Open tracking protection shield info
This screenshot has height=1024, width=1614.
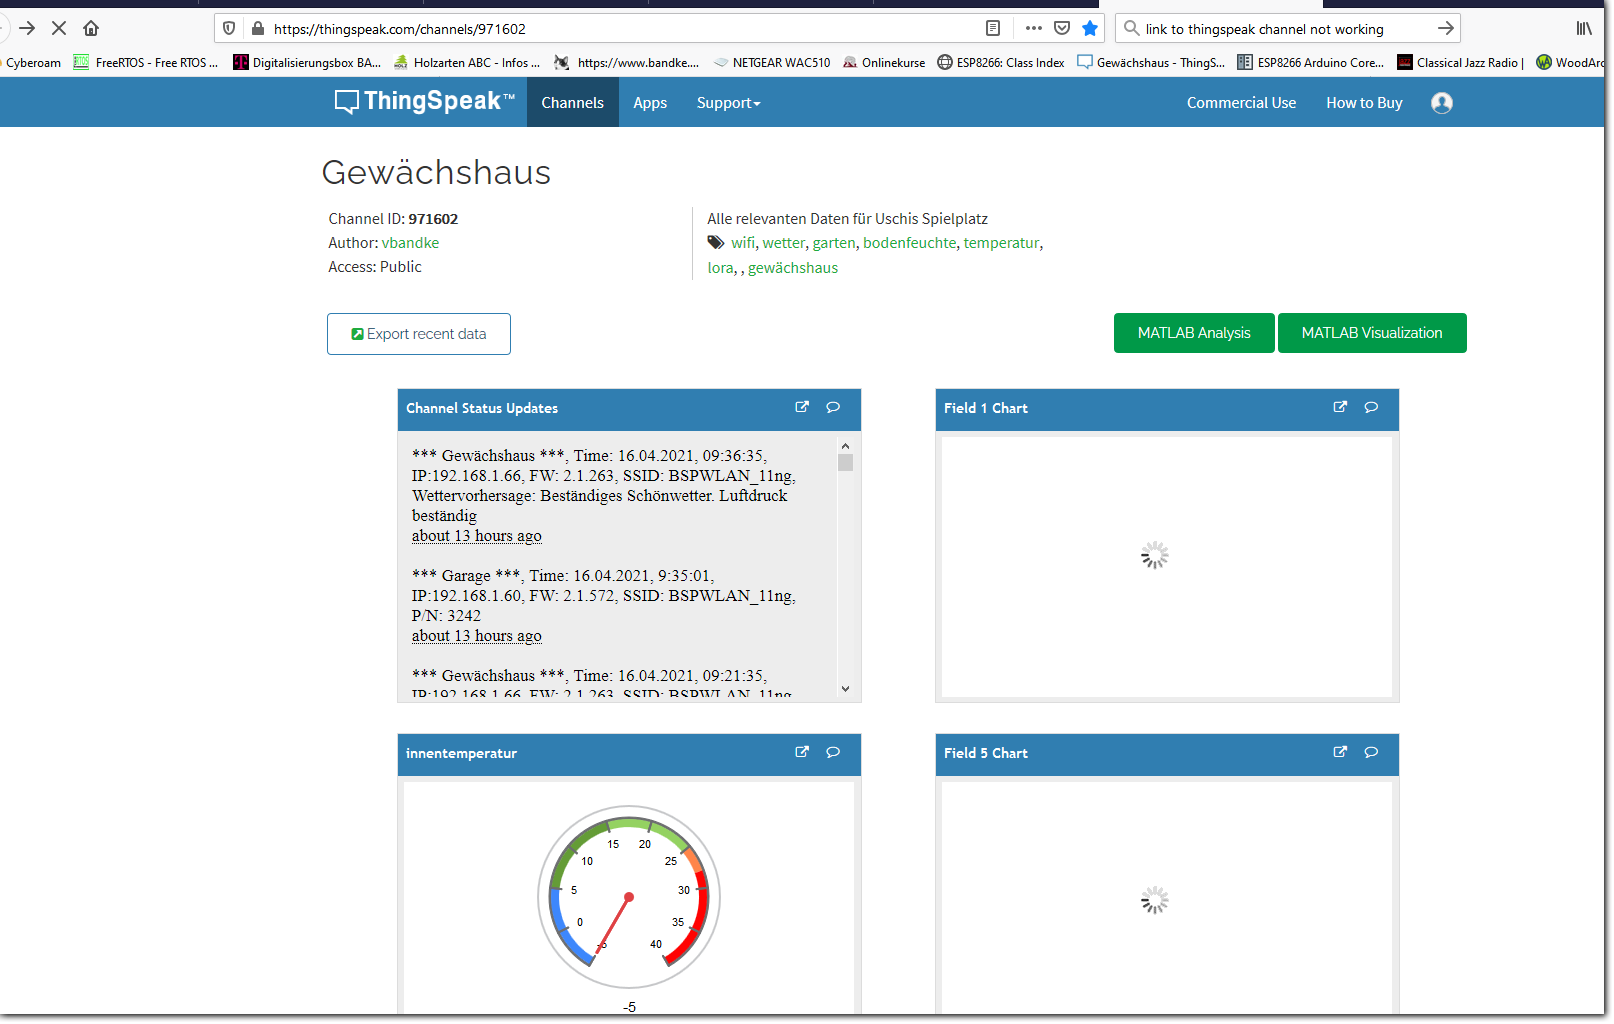229,28
